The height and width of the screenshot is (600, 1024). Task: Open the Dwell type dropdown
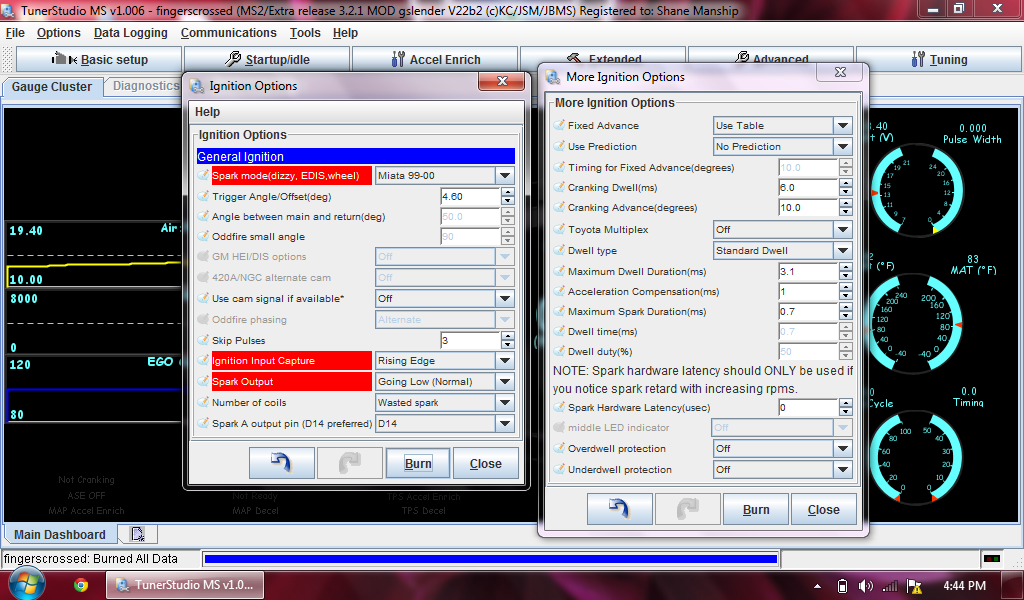point(783,250)
